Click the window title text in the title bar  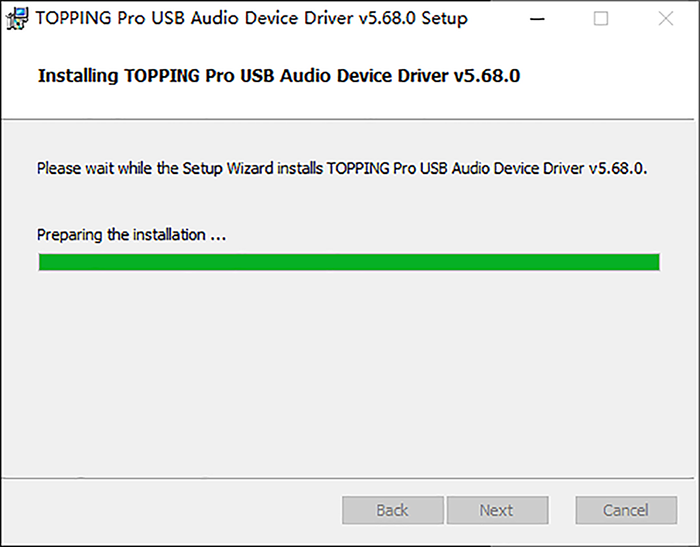point(251,18)
